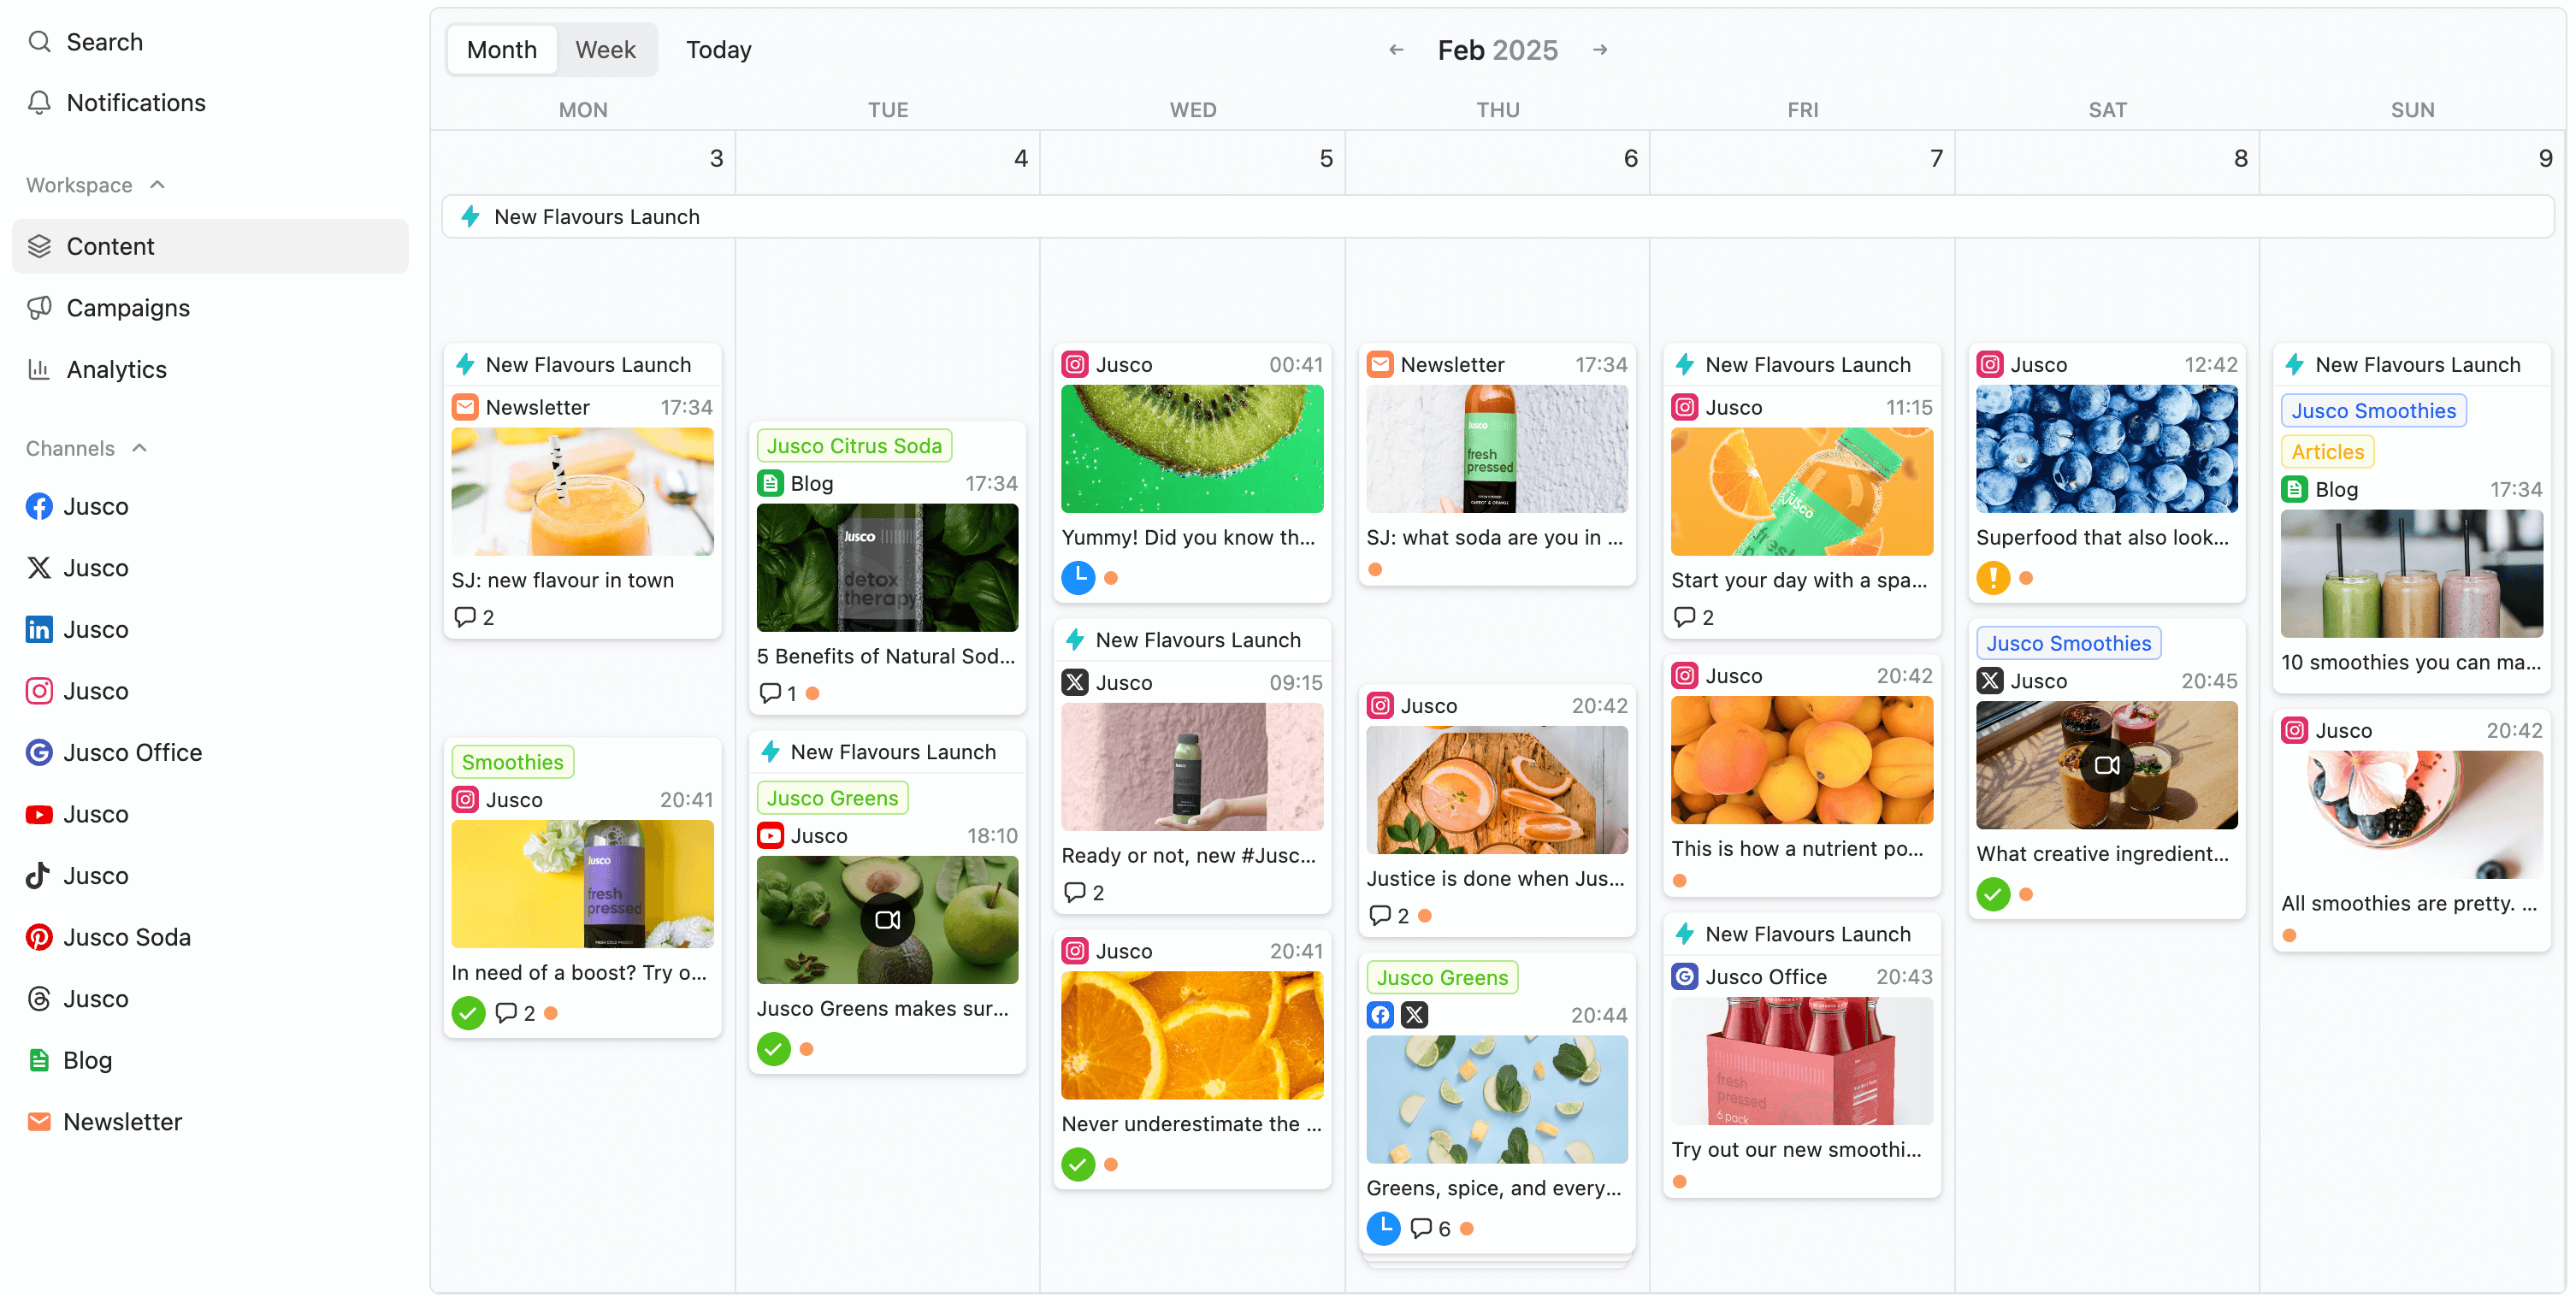
Task: Navigate to next month with arrow
Action: pos(1600,50)
